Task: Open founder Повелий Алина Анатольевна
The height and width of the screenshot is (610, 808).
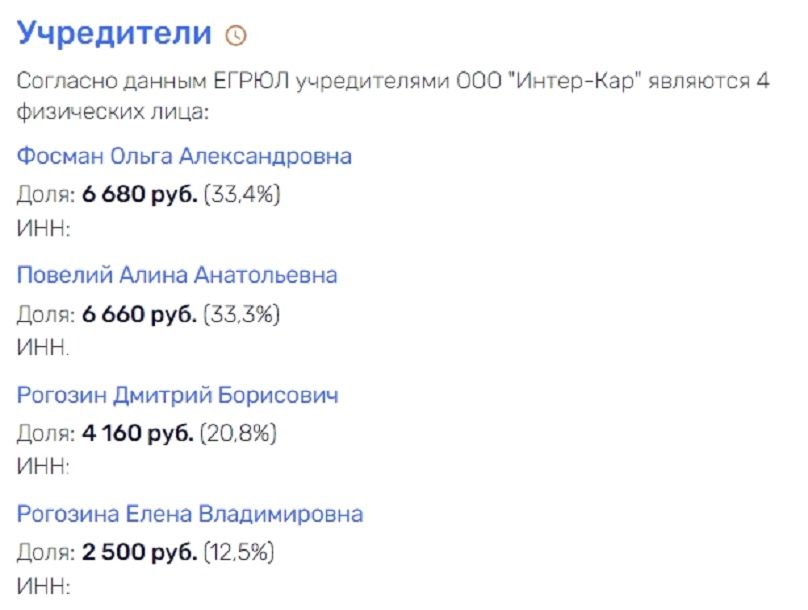Action: pos(177,275)
